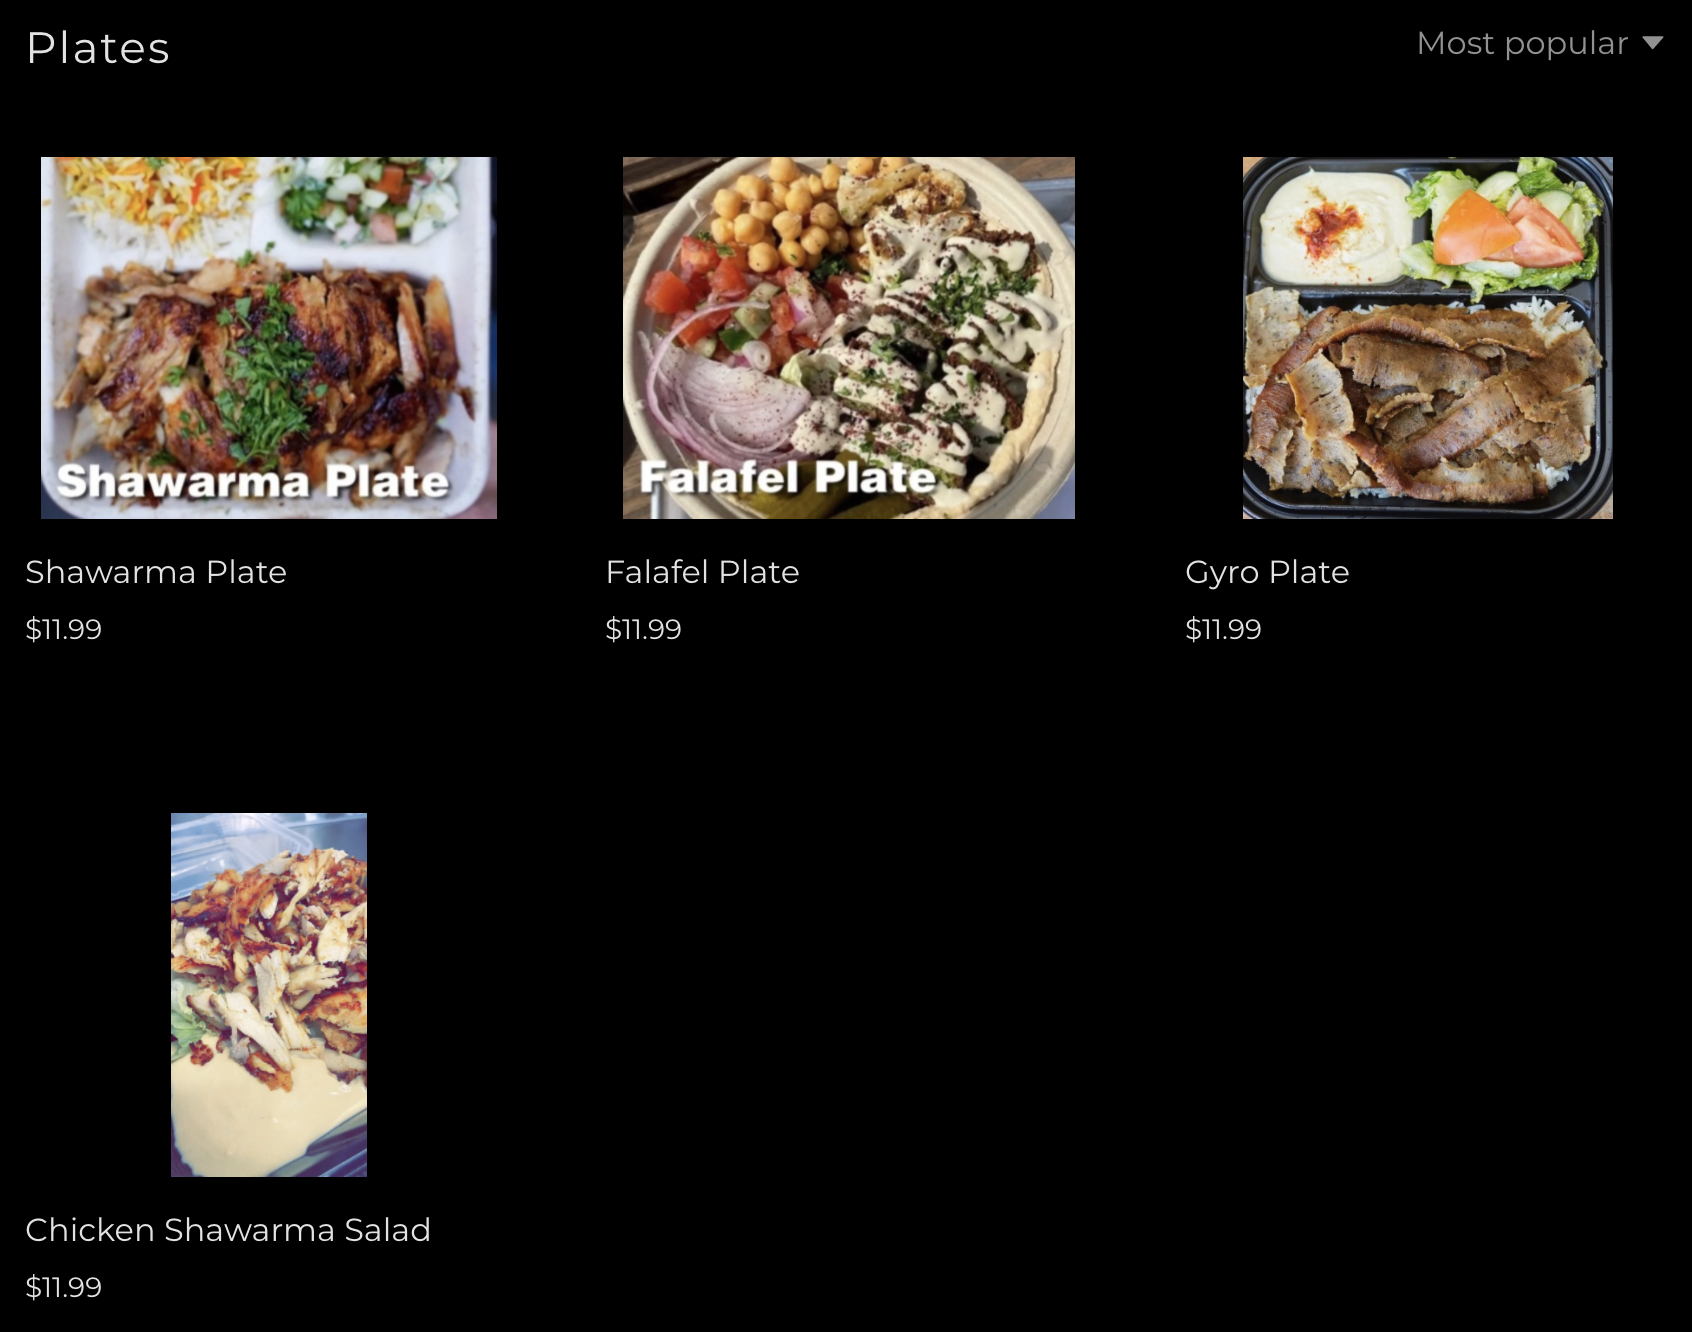Viewport: 1692px width, 1332px height.
Task: Open the Gyro Plate photo
Action: pos(1428,338)
